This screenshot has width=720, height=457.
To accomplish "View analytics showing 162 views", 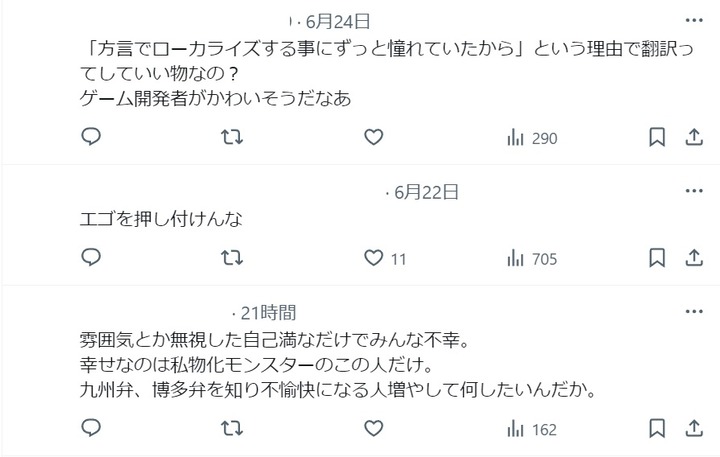I will pos(532,429).
